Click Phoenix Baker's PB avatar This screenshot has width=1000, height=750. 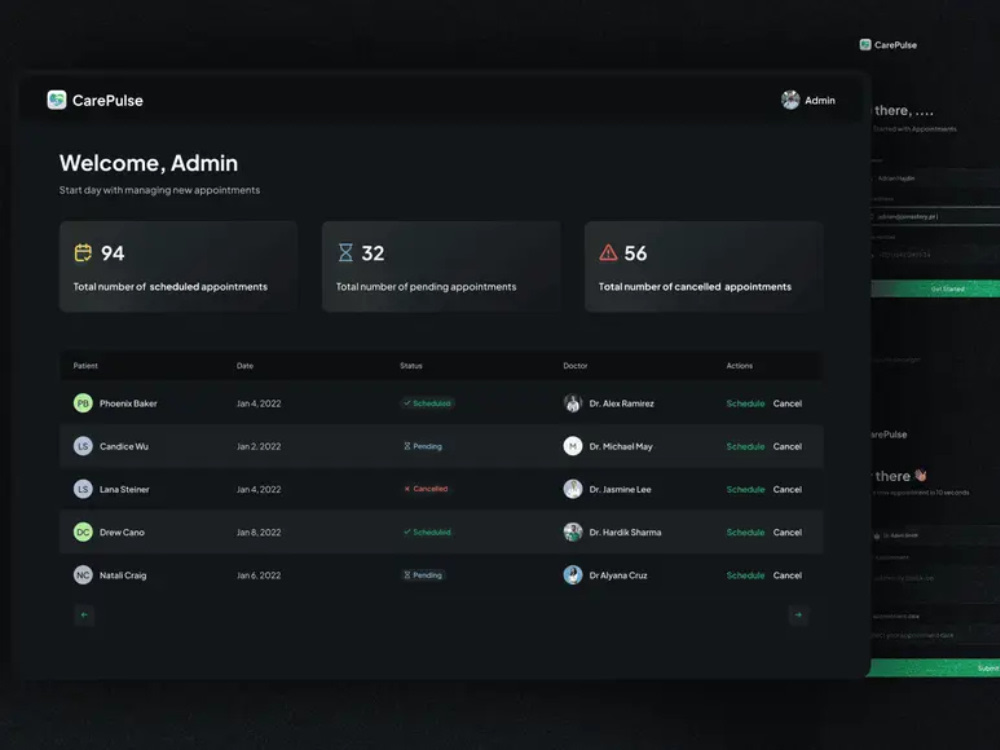[83, 403]
